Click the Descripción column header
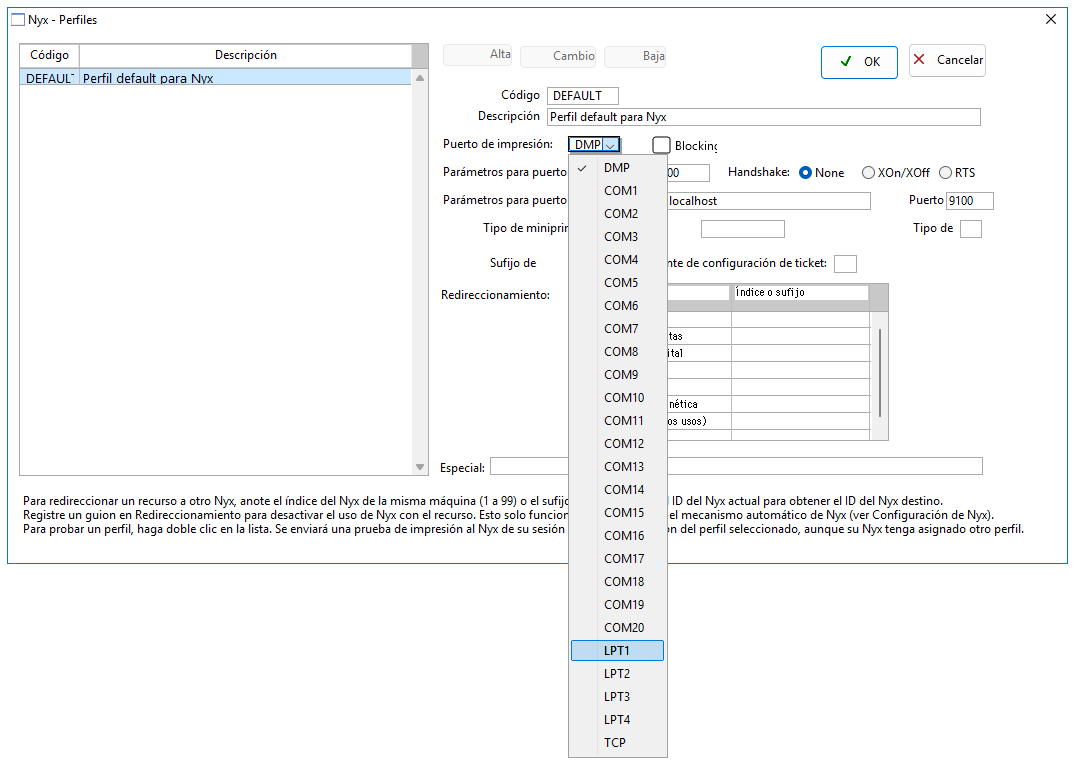This screenshot has height=765, width=1075. 245,56
